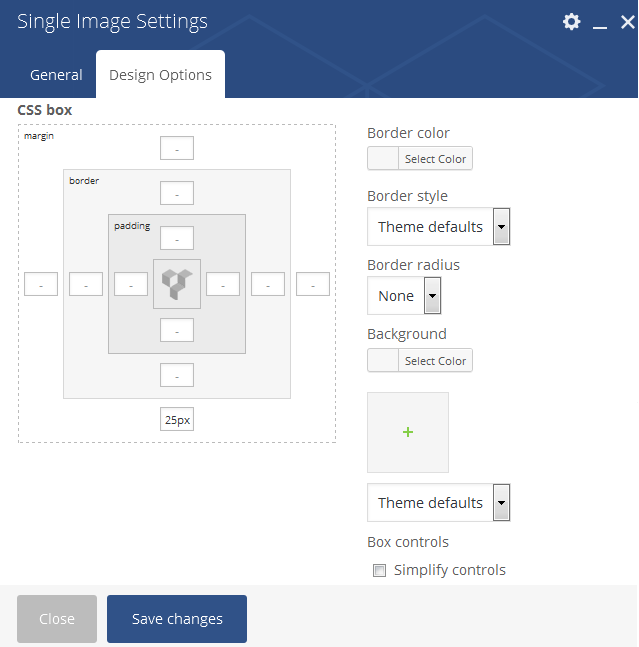639x647 pixels.
Task: Click the Save changes button
Action: click(177, 619)
